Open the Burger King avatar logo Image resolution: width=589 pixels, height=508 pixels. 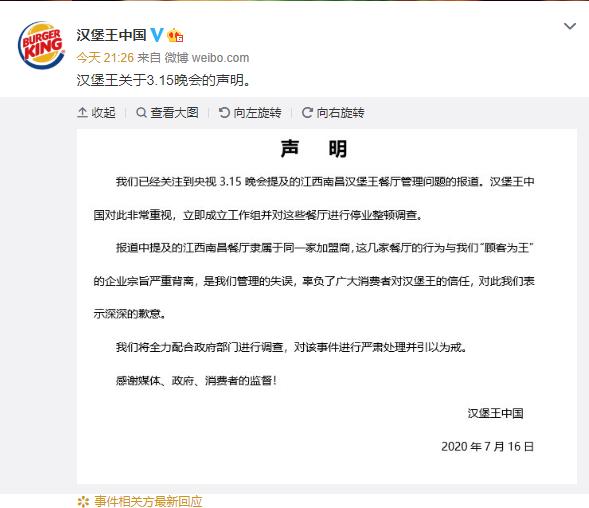coord(41,45)
